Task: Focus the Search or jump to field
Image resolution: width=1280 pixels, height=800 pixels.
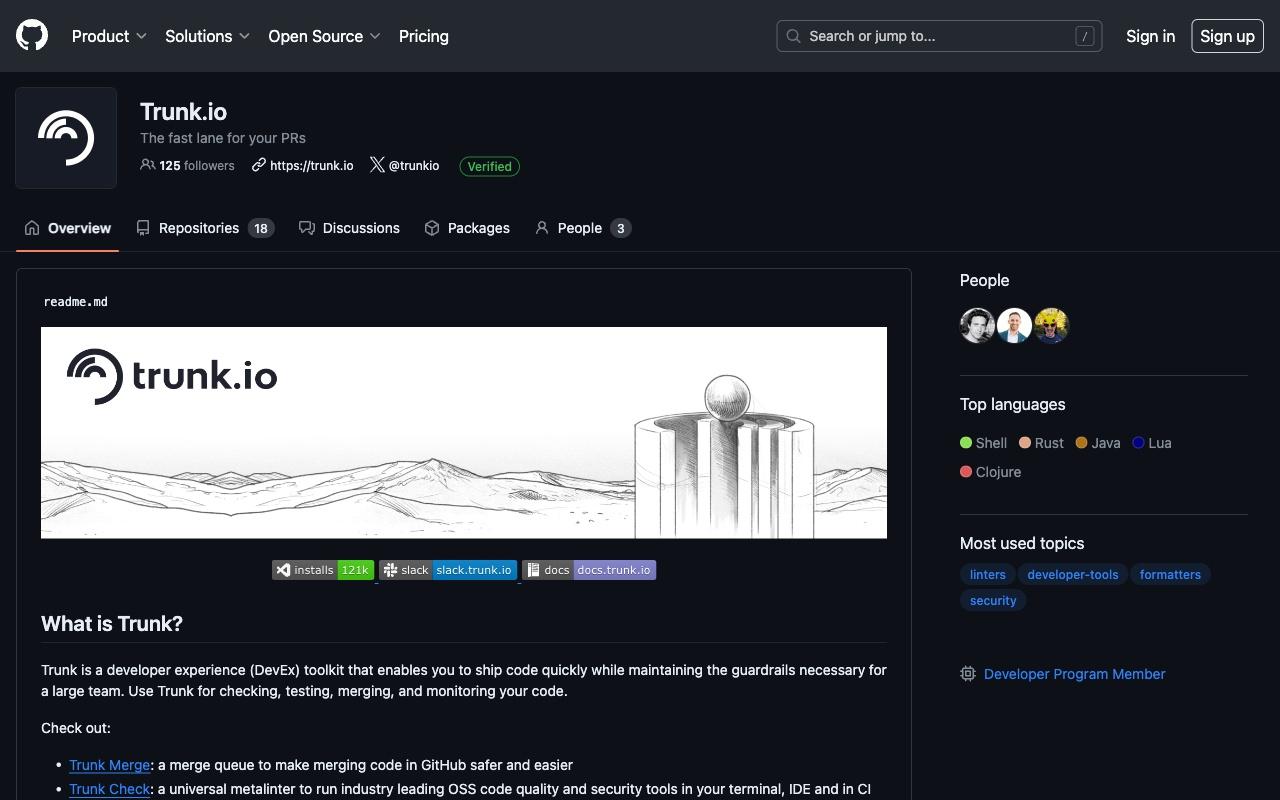Action: [939, 36]
